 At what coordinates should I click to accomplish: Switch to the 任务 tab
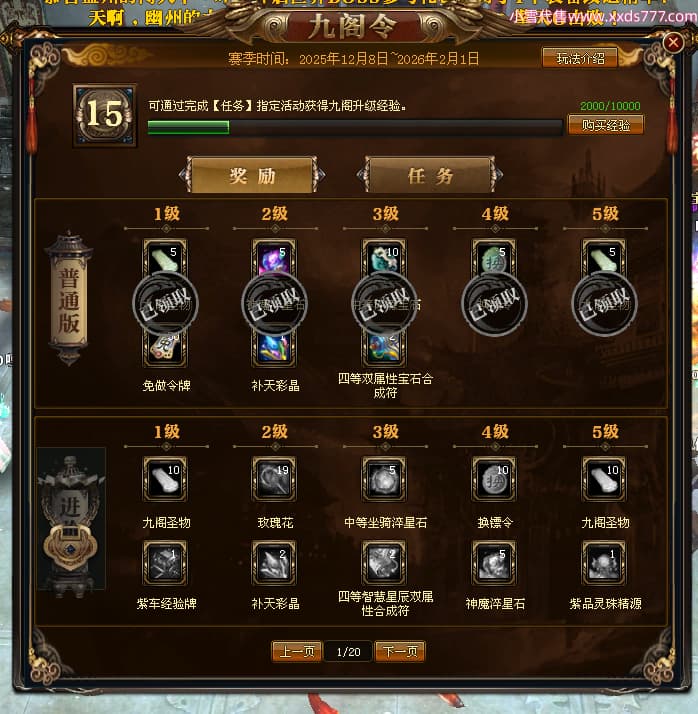click(x=430, y=175)
